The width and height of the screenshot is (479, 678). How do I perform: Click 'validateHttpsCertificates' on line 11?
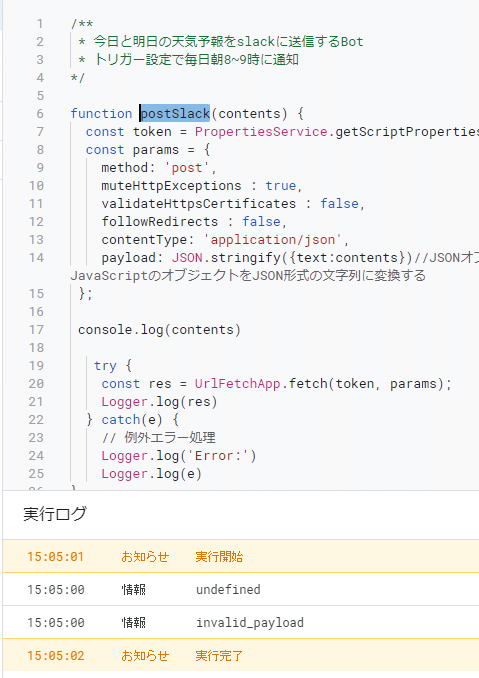(199, 204)
